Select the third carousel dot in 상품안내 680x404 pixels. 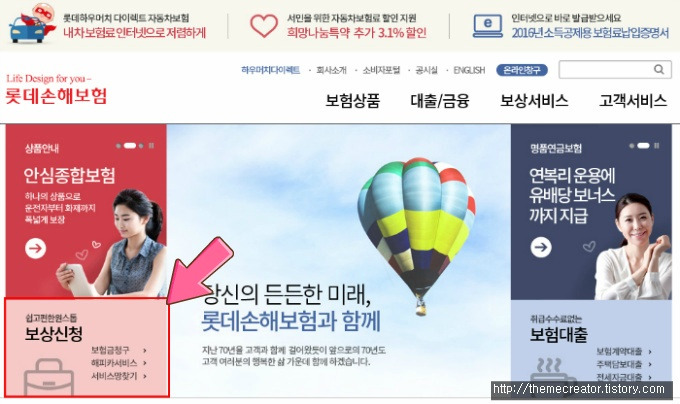(141, 146)
